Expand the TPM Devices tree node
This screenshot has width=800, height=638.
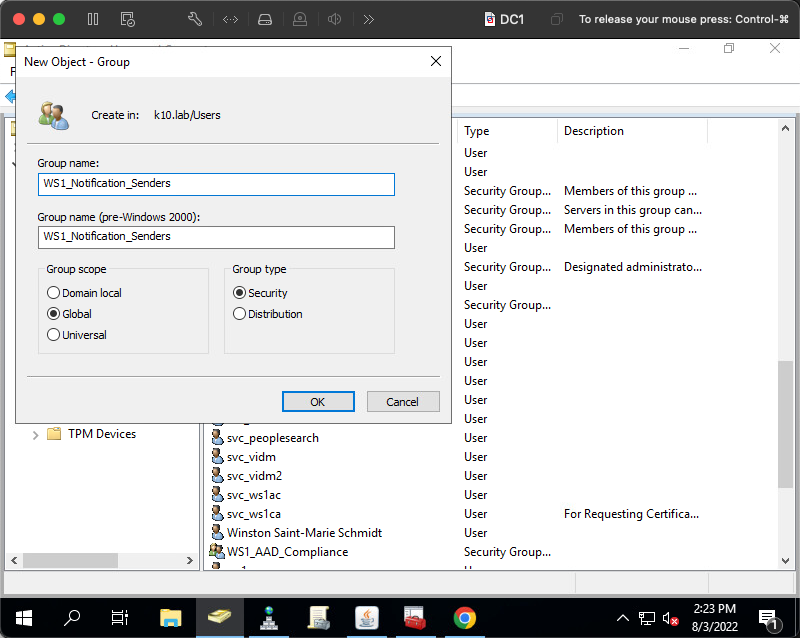(35, 435)
